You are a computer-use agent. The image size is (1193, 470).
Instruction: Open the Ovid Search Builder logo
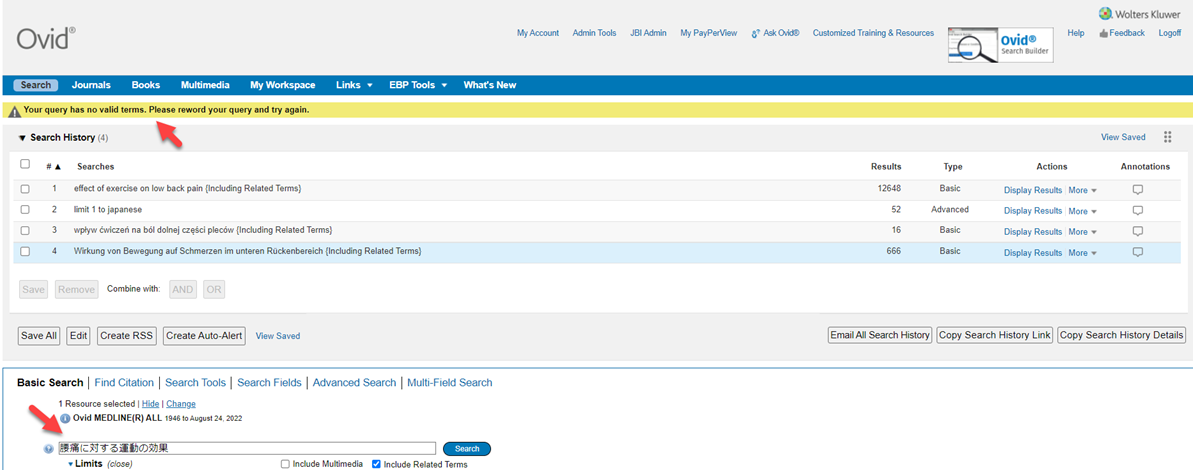[999, 45]
